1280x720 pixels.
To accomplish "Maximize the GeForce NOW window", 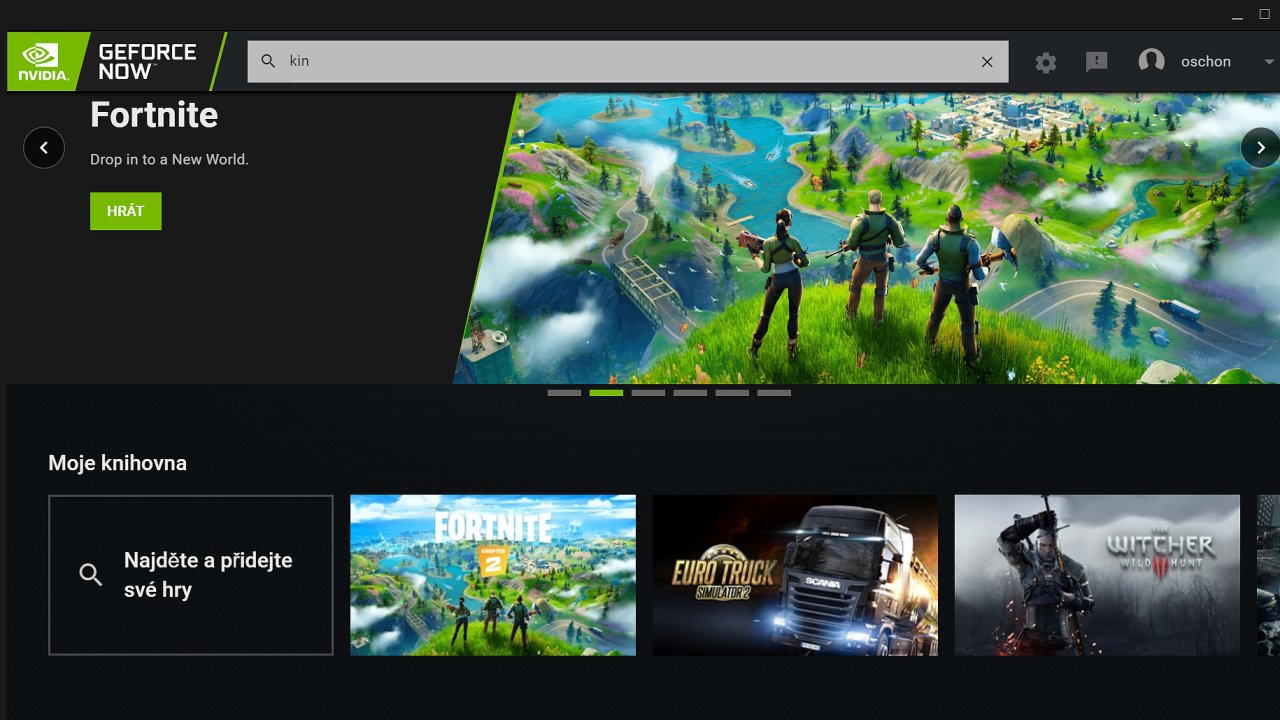I will click(1264, 14).
